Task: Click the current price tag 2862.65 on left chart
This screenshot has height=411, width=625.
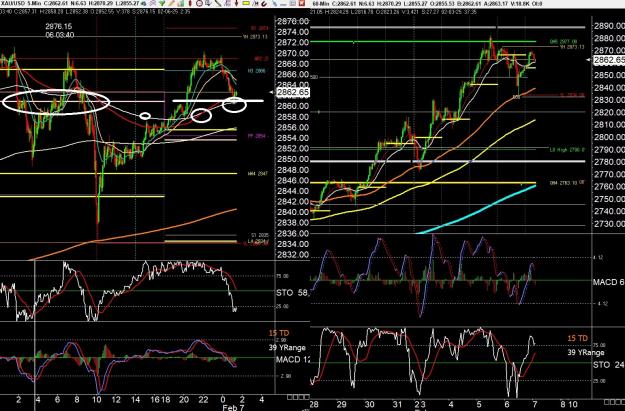Action: point(293,92)
